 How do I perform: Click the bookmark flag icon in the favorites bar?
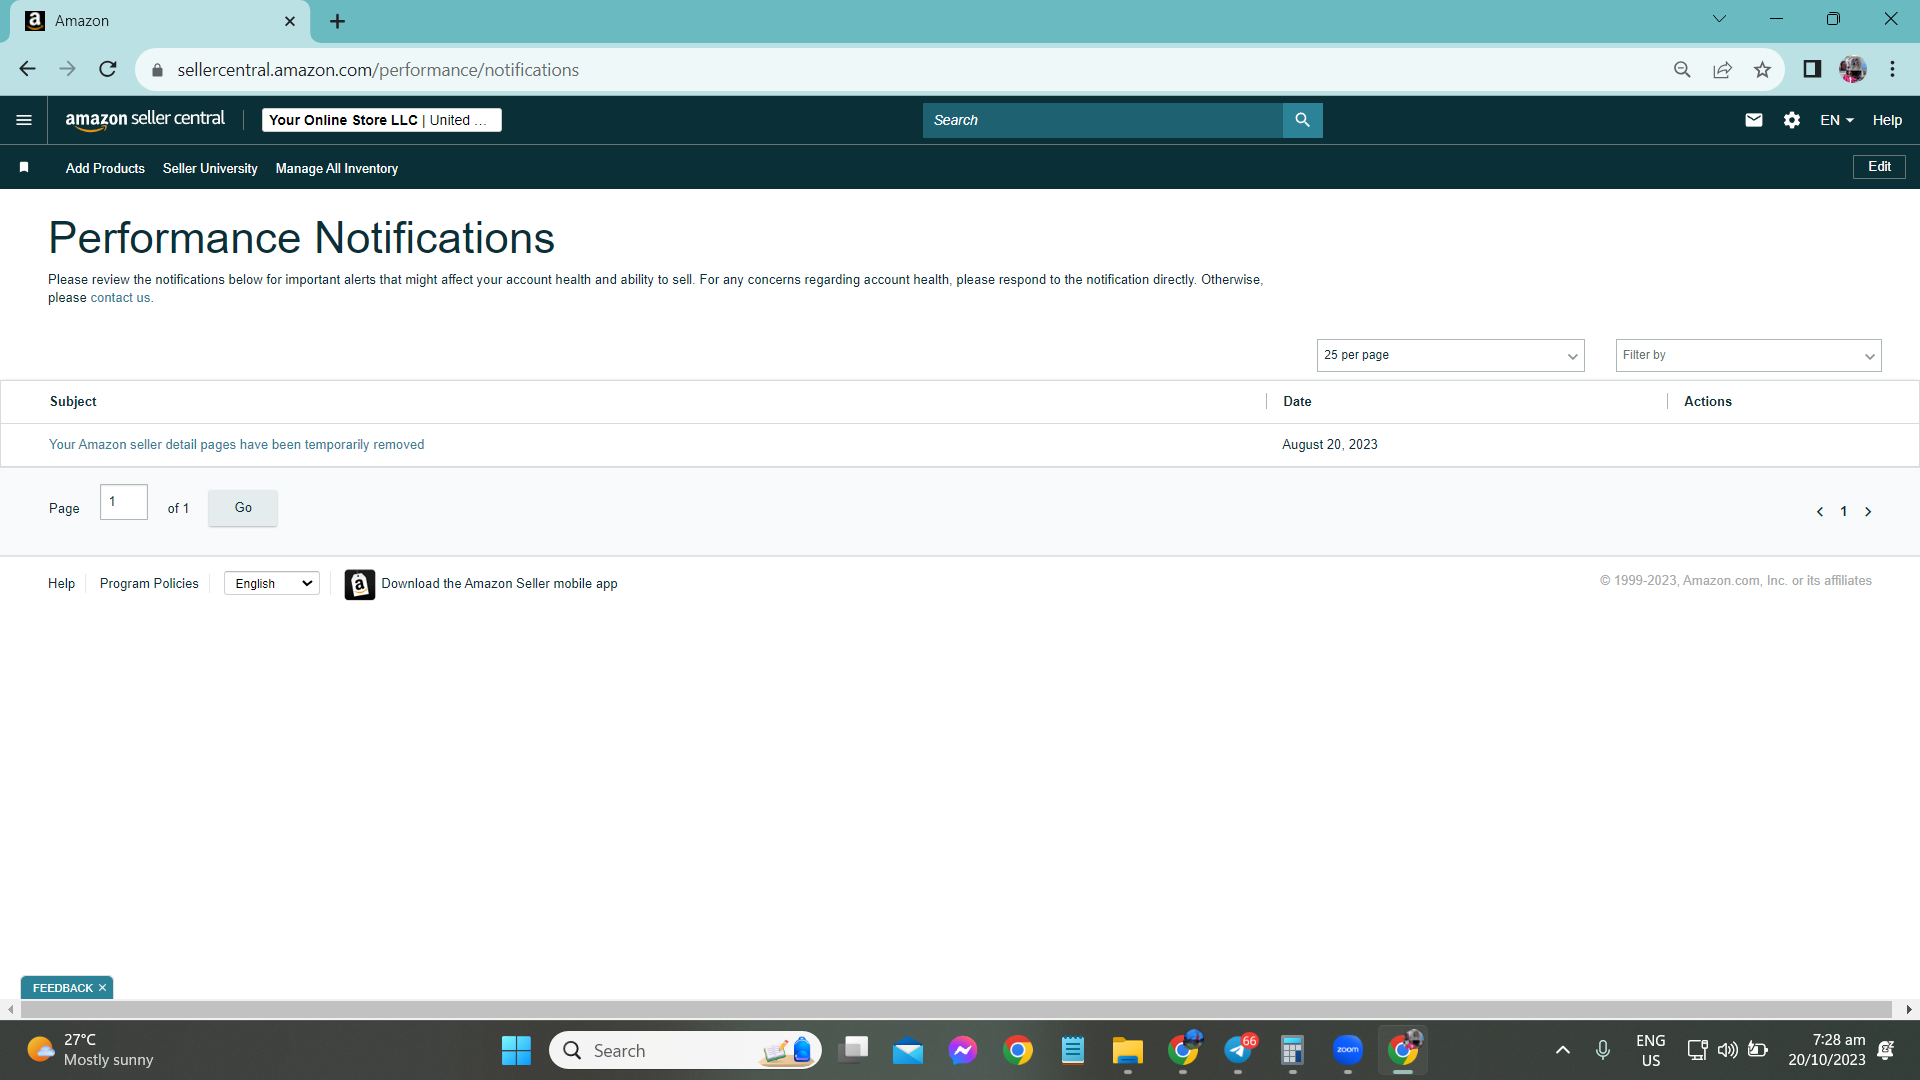coord(24,168)
